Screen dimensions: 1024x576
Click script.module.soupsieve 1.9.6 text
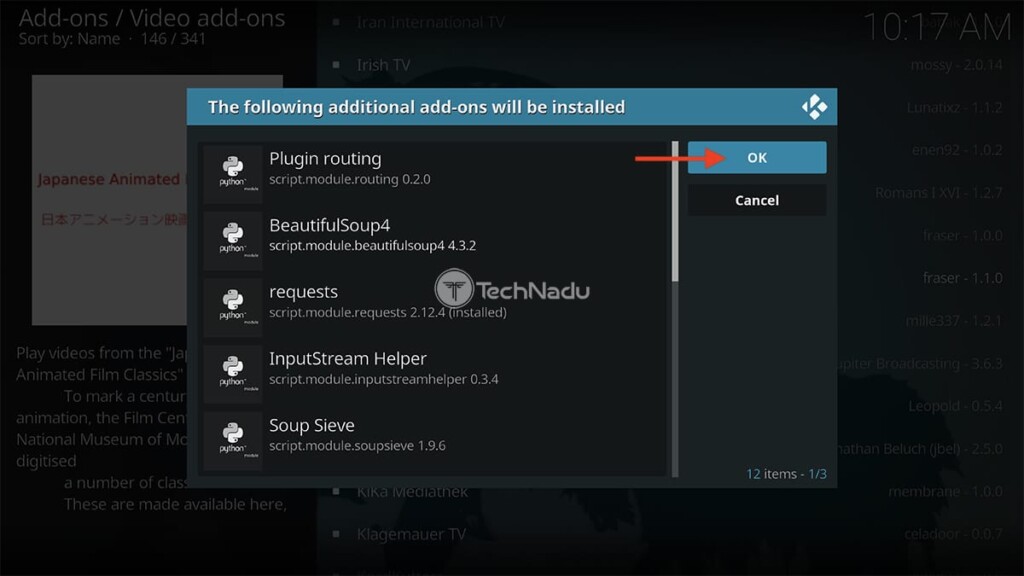click(357, 446)
